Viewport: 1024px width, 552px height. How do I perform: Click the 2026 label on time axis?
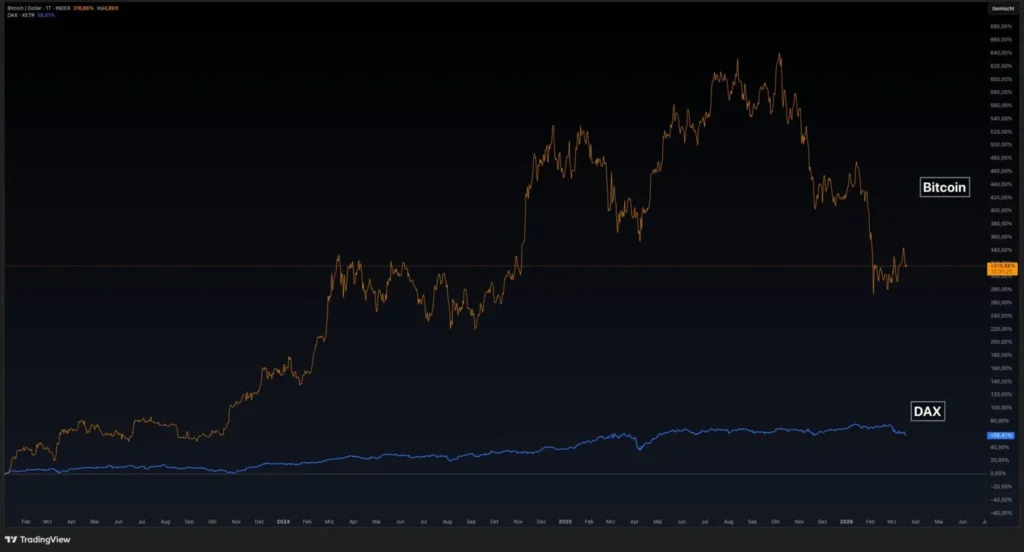[846, 521]
